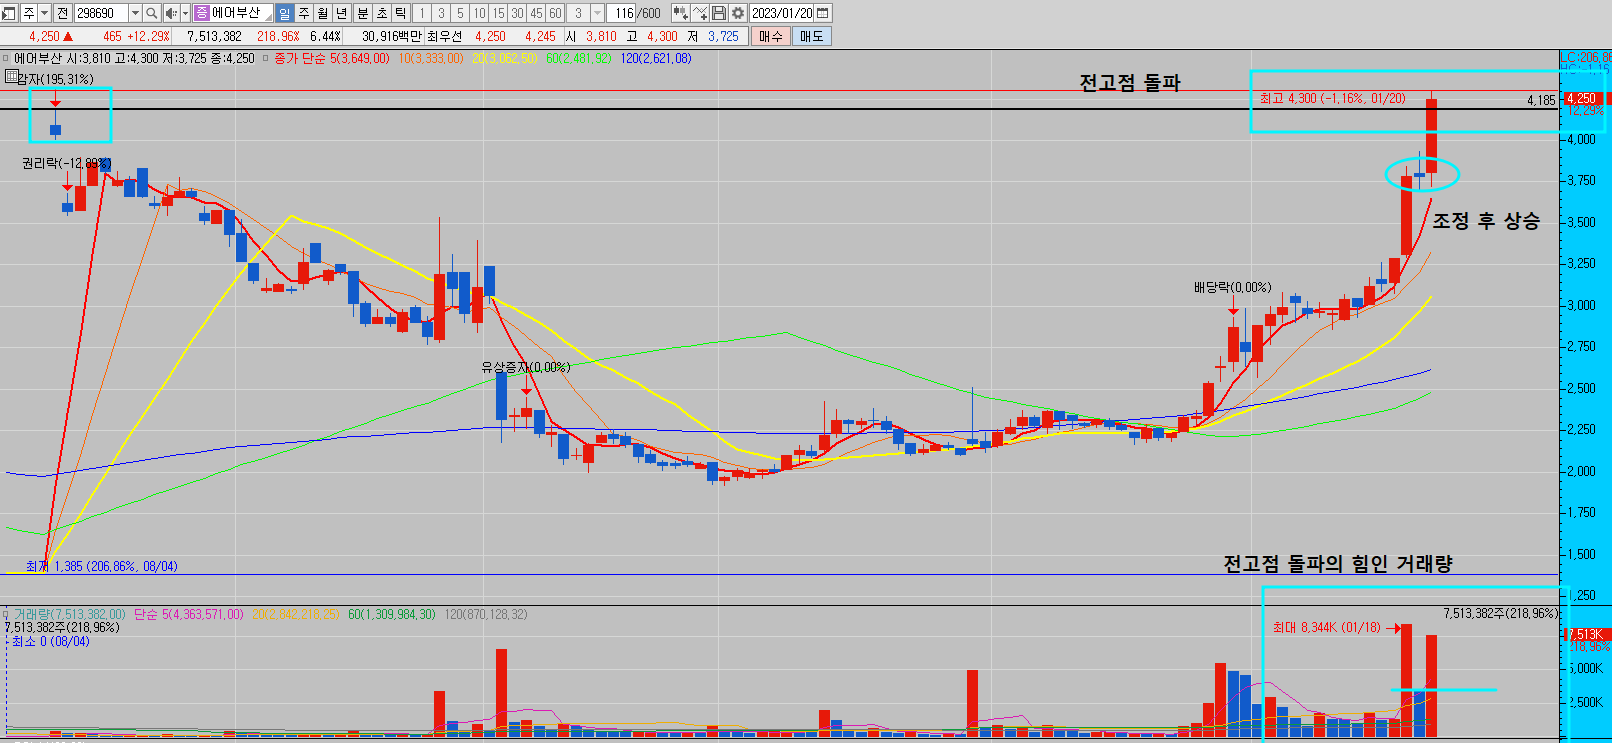Switch to 초 second chart period

pos(382,13)
